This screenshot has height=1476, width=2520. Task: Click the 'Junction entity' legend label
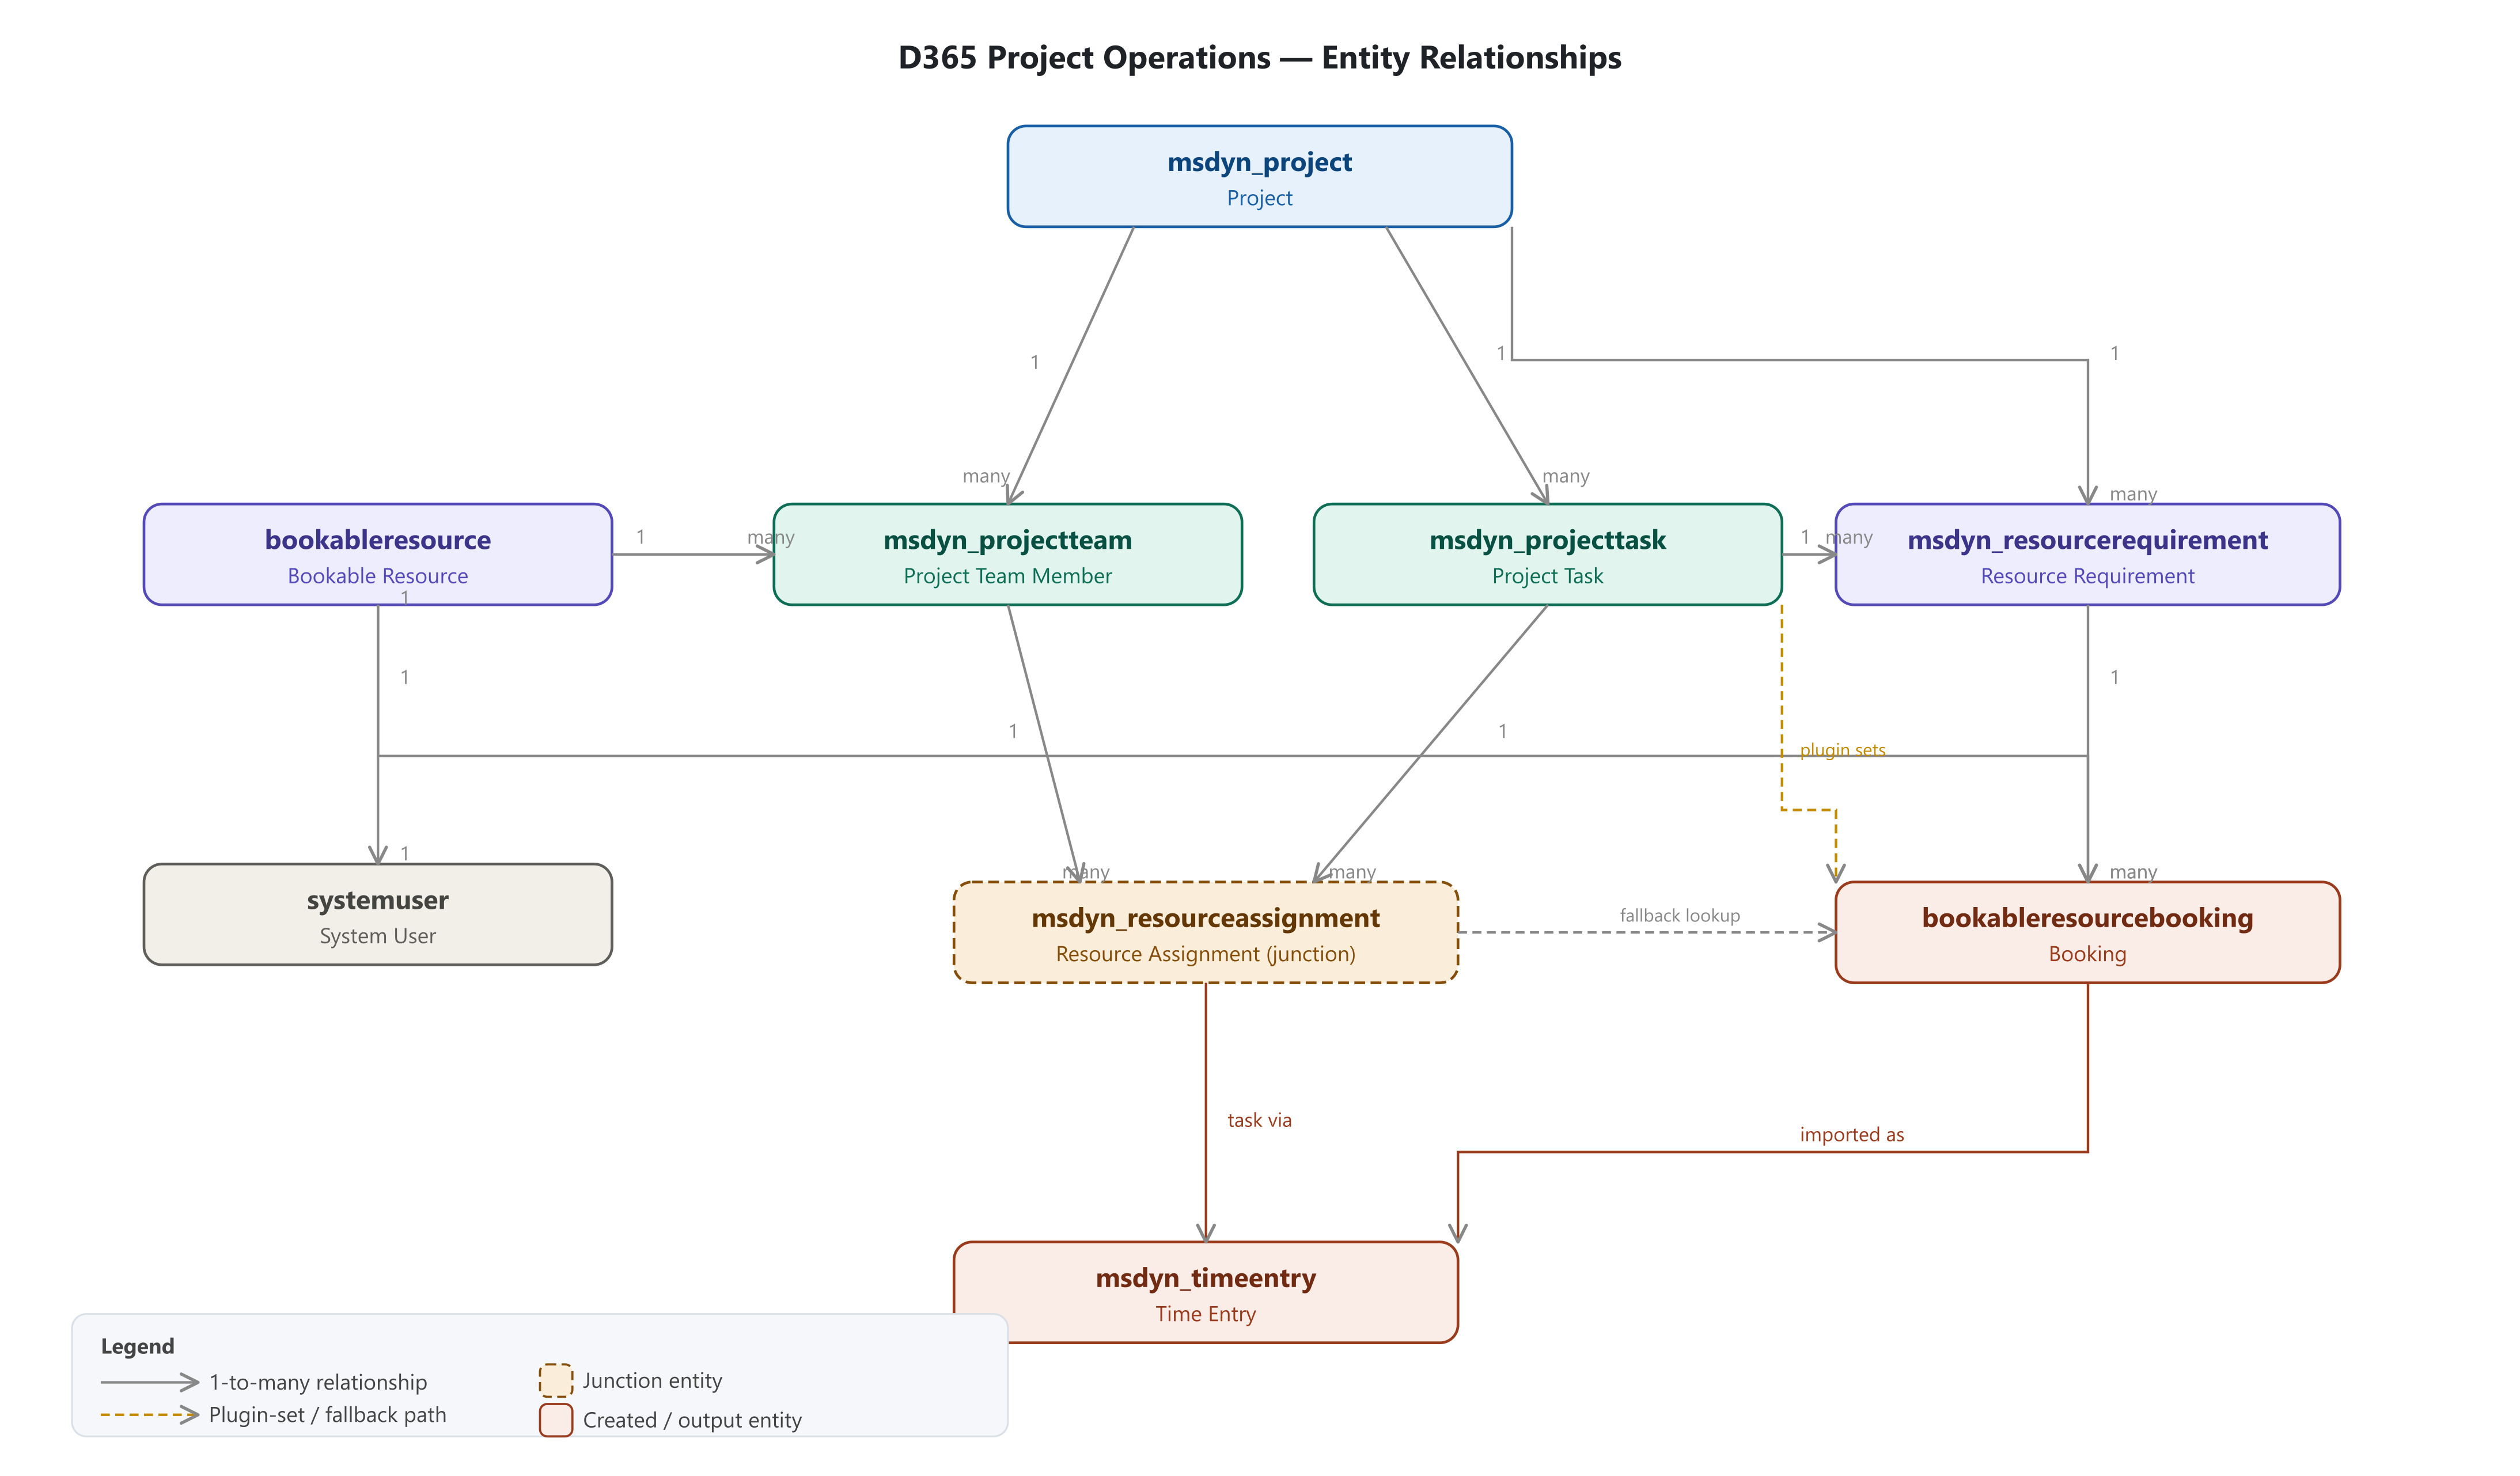pos(652,1380)
